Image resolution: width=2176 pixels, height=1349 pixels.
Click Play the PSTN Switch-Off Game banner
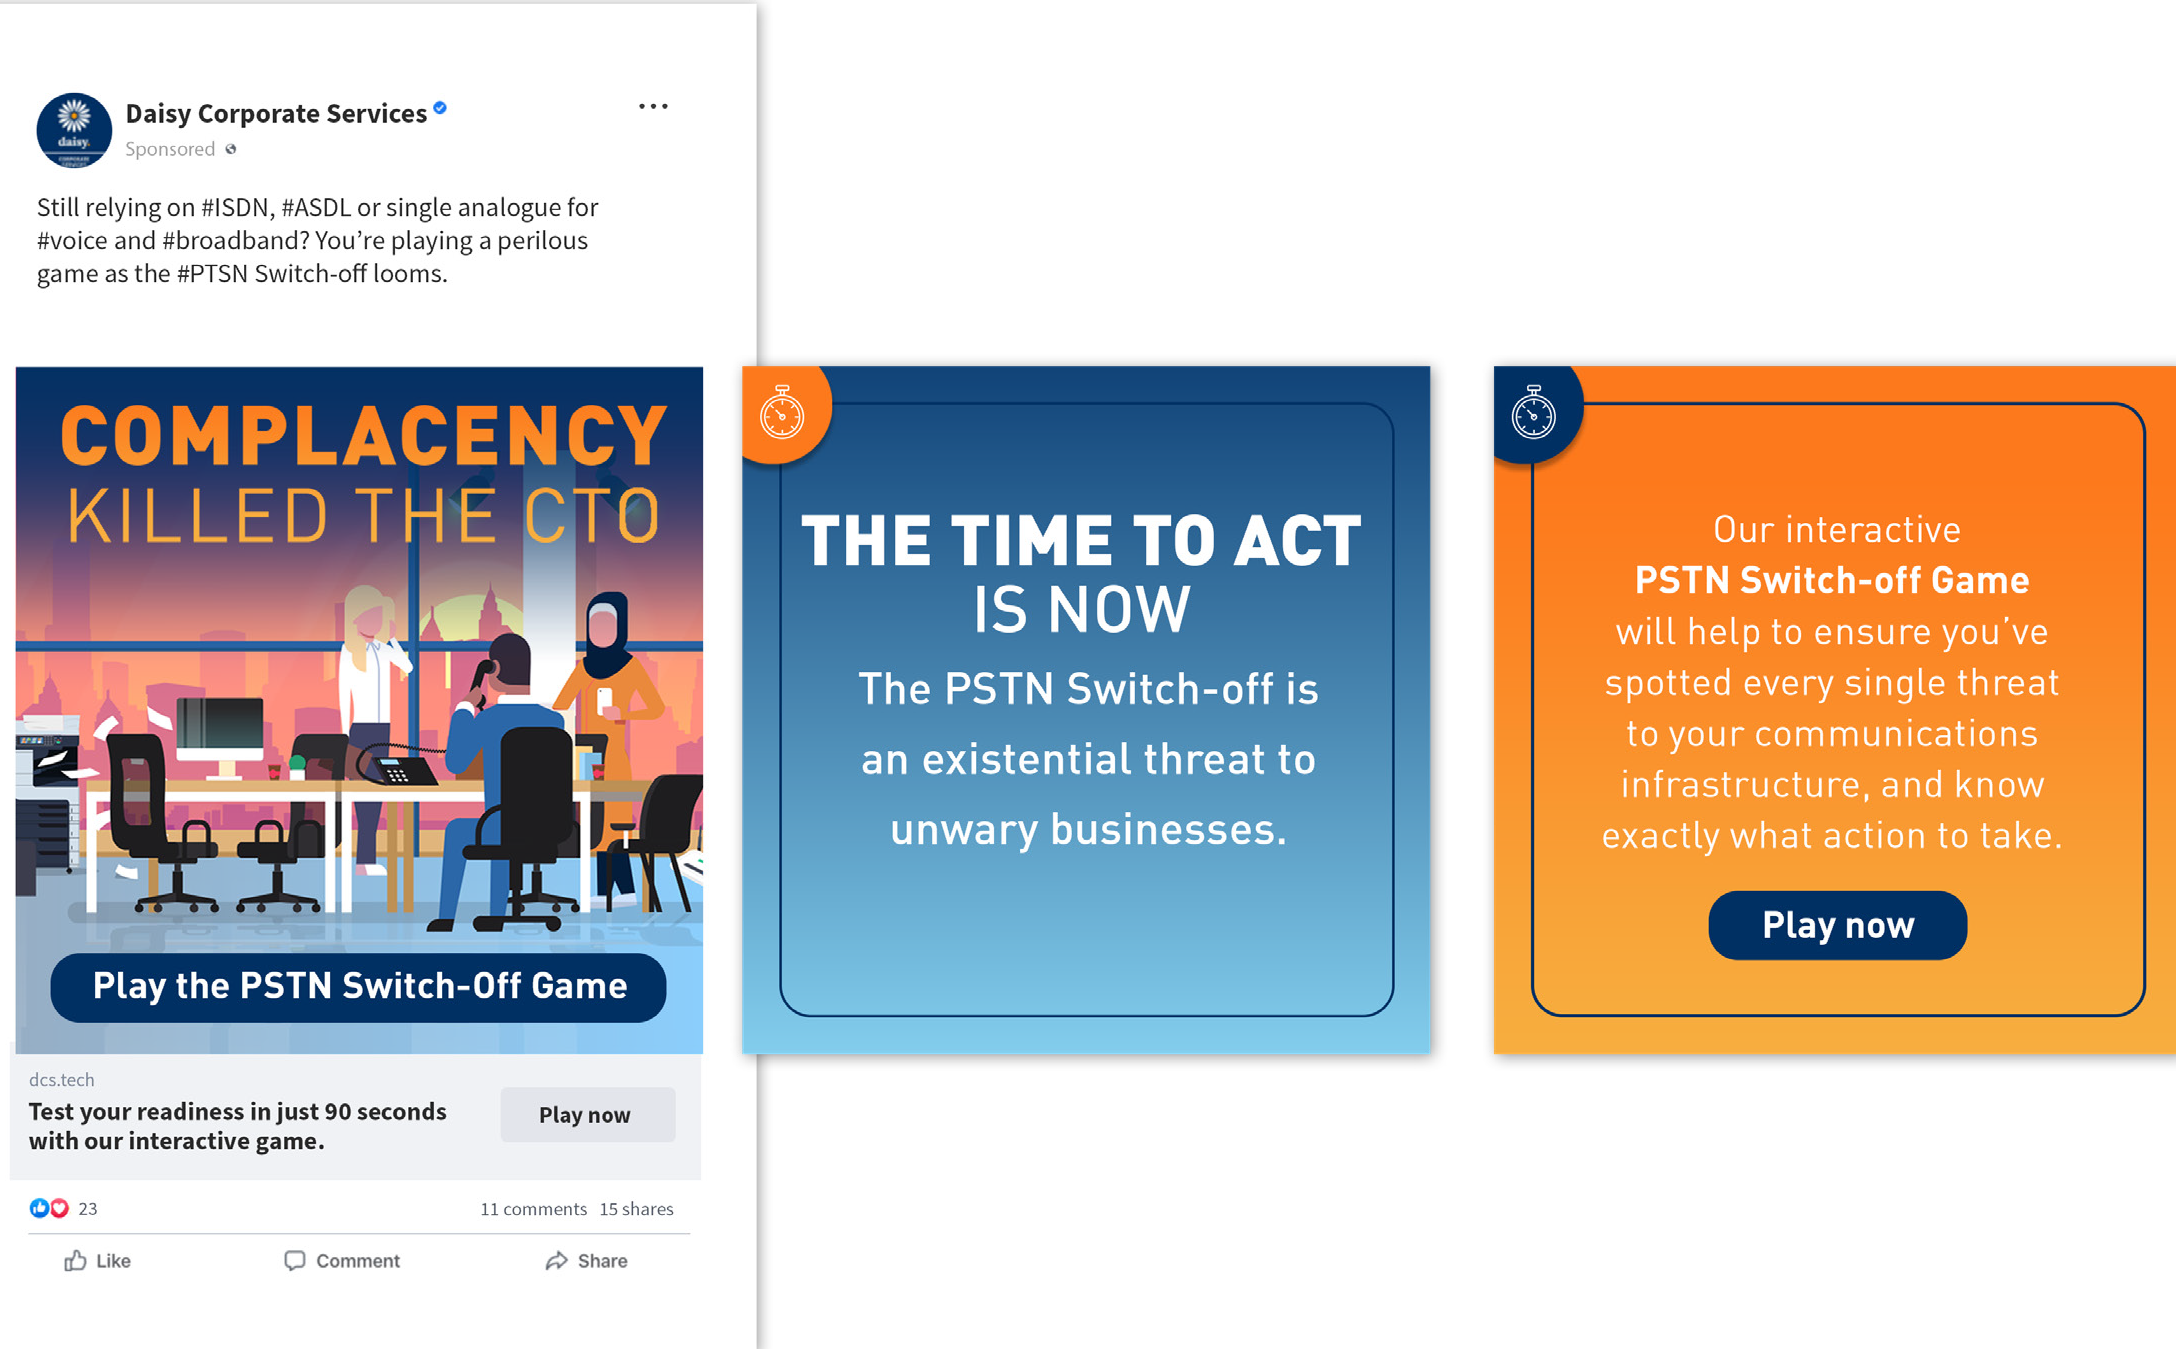coord(359,986)
